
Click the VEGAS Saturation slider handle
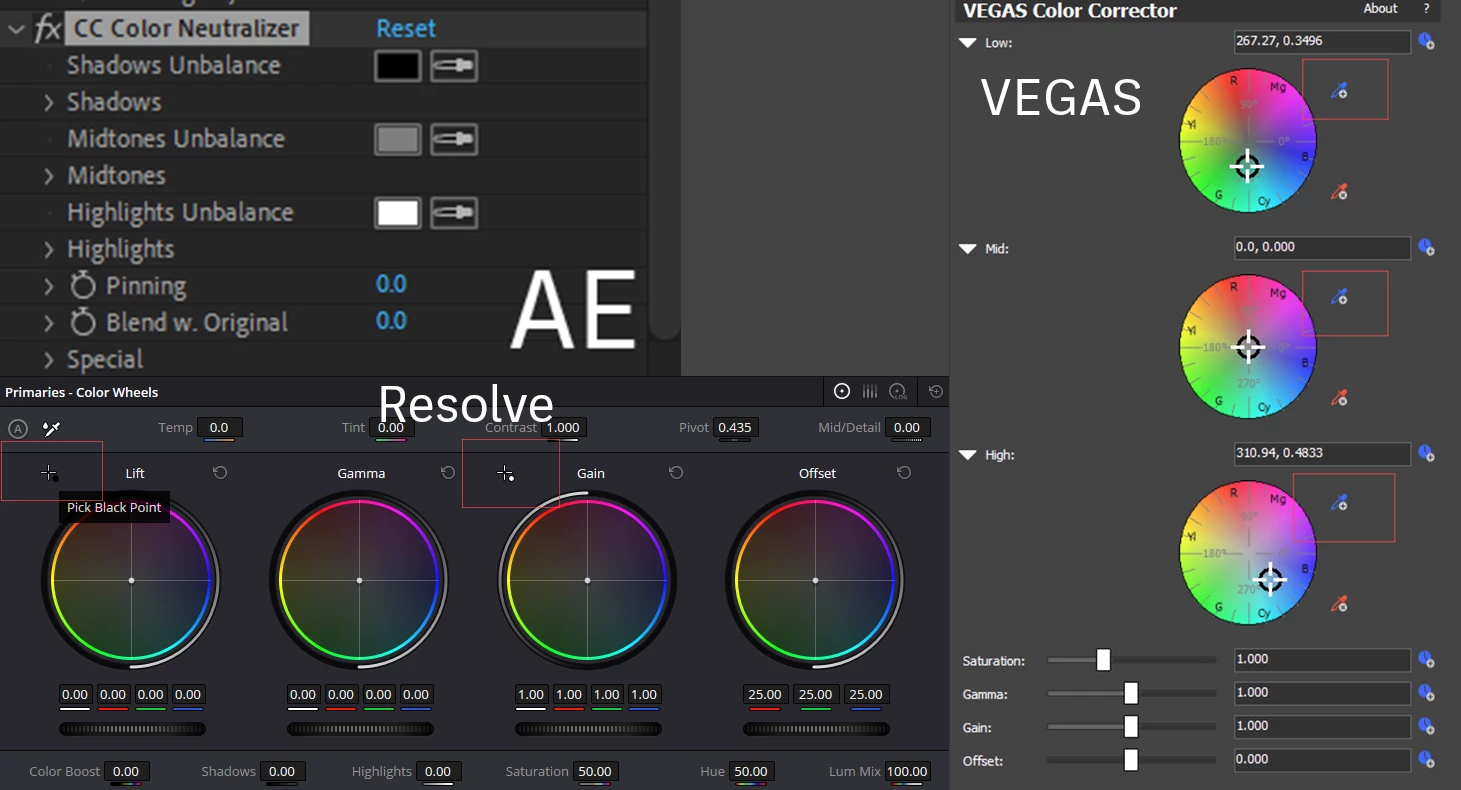pos(1103,660)
